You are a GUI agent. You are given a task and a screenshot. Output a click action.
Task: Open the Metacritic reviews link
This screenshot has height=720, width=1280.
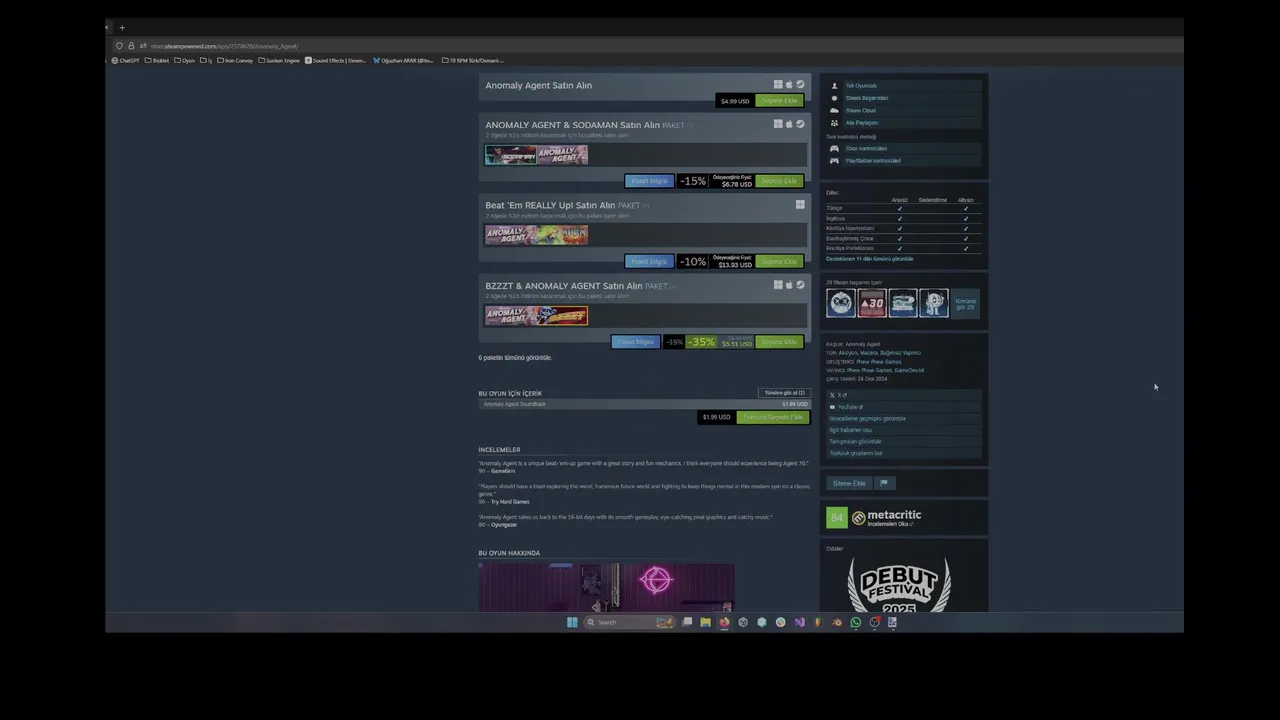(890, 524)
